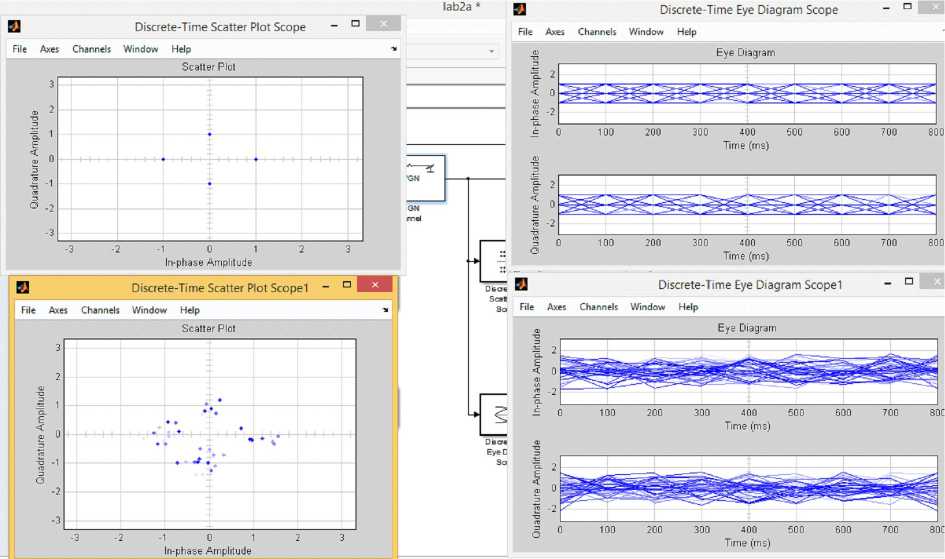Close the Discrete-Time Scatter Plot Scope1 window

pos(375,286)
